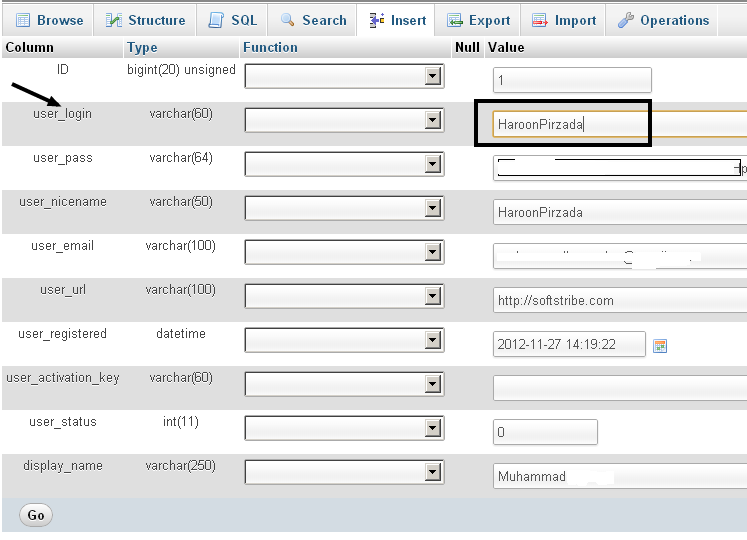This screenshot has height=540, width=747.
Task: Click the Go button
Action: click(36, 515)
